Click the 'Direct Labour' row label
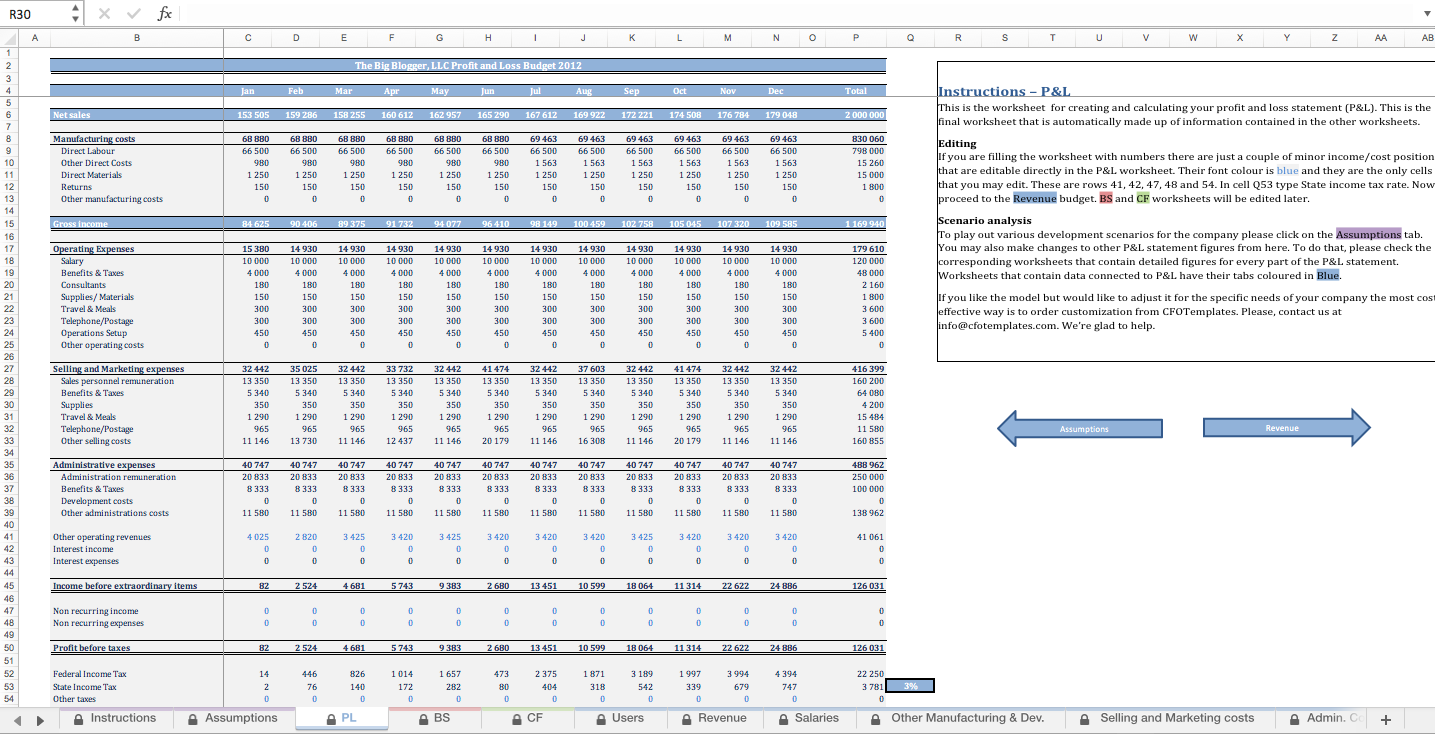 (x=88, y=151)
